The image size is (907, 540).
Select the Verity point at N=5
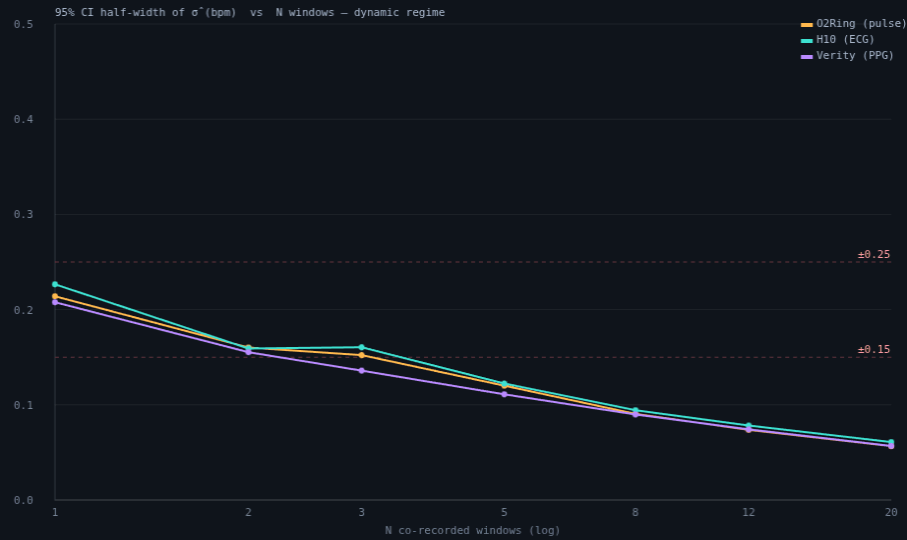[504, 394]
